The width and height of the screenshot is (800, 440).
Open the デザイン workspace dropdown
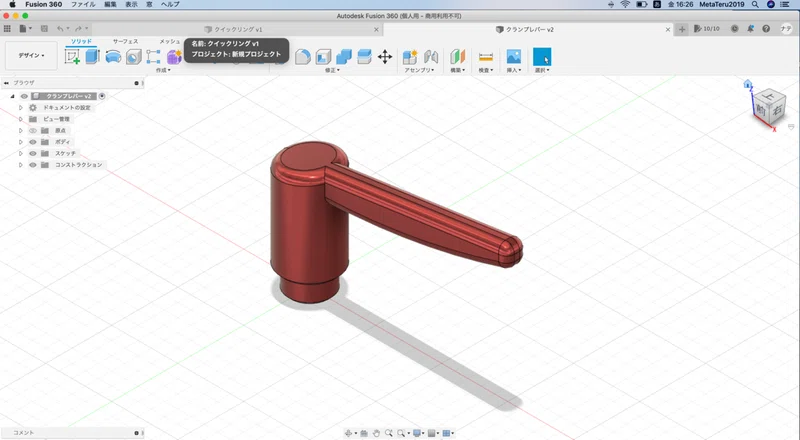31,56
